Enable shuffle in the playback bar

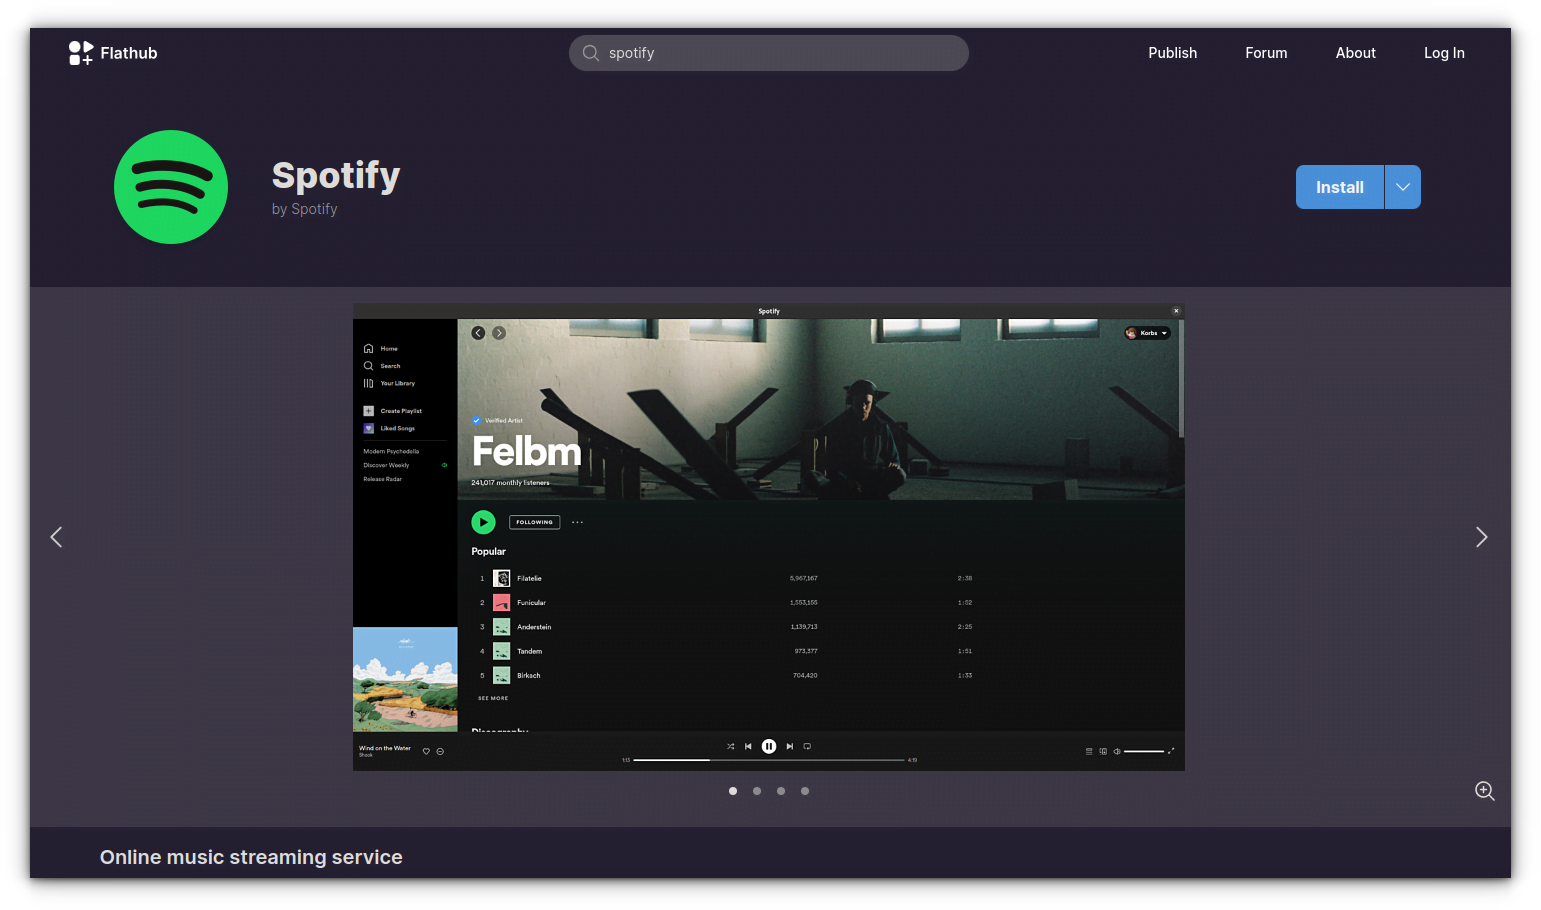click(x=730, y=746)
